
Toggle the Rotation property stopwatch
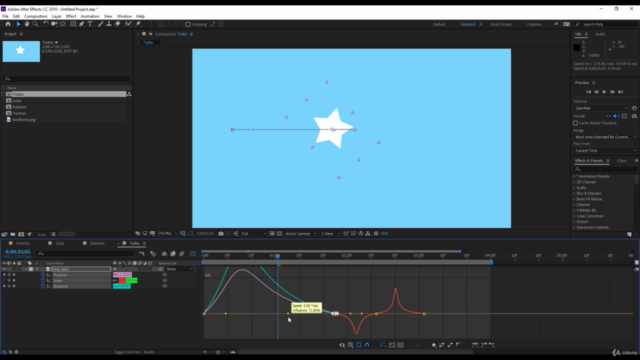point(42,286)
